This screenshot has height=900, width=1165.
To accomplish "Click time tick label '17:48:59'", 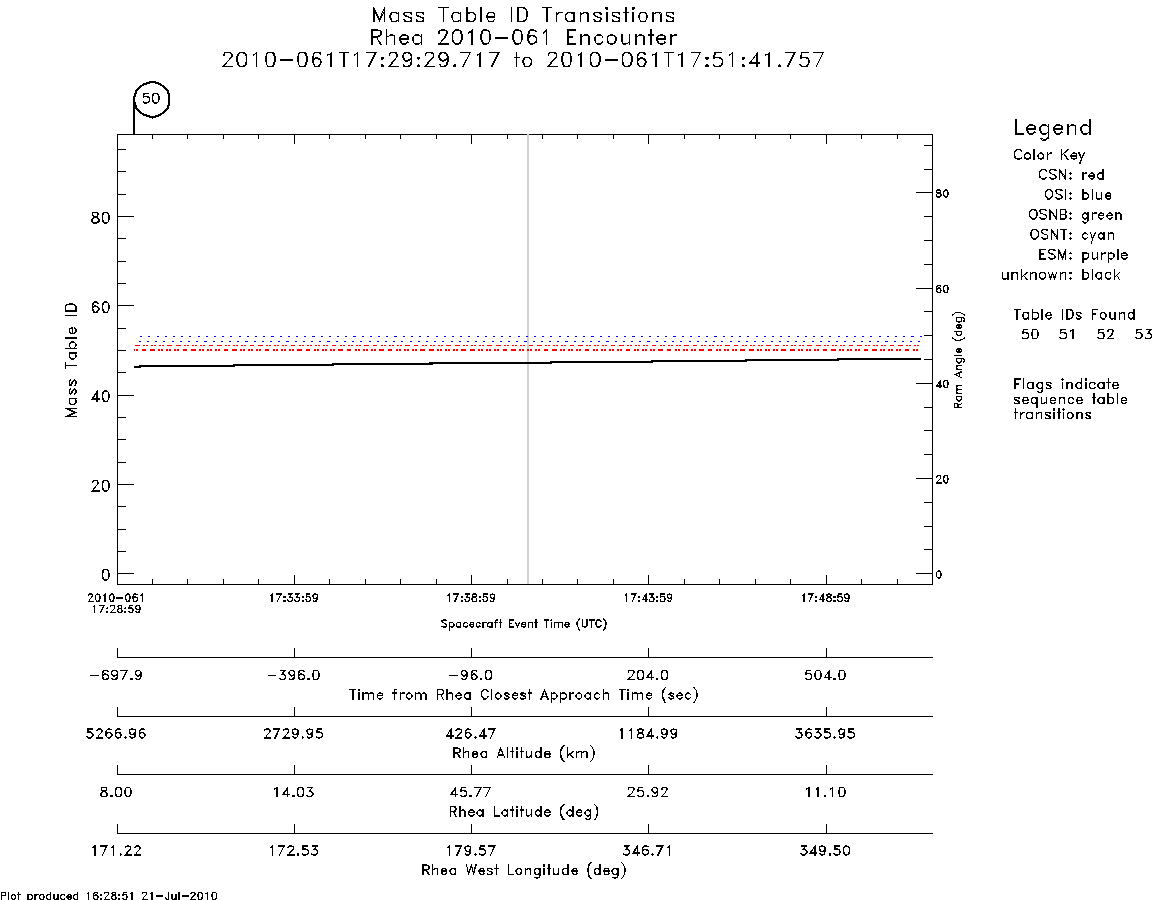I will tap(825, 598).
